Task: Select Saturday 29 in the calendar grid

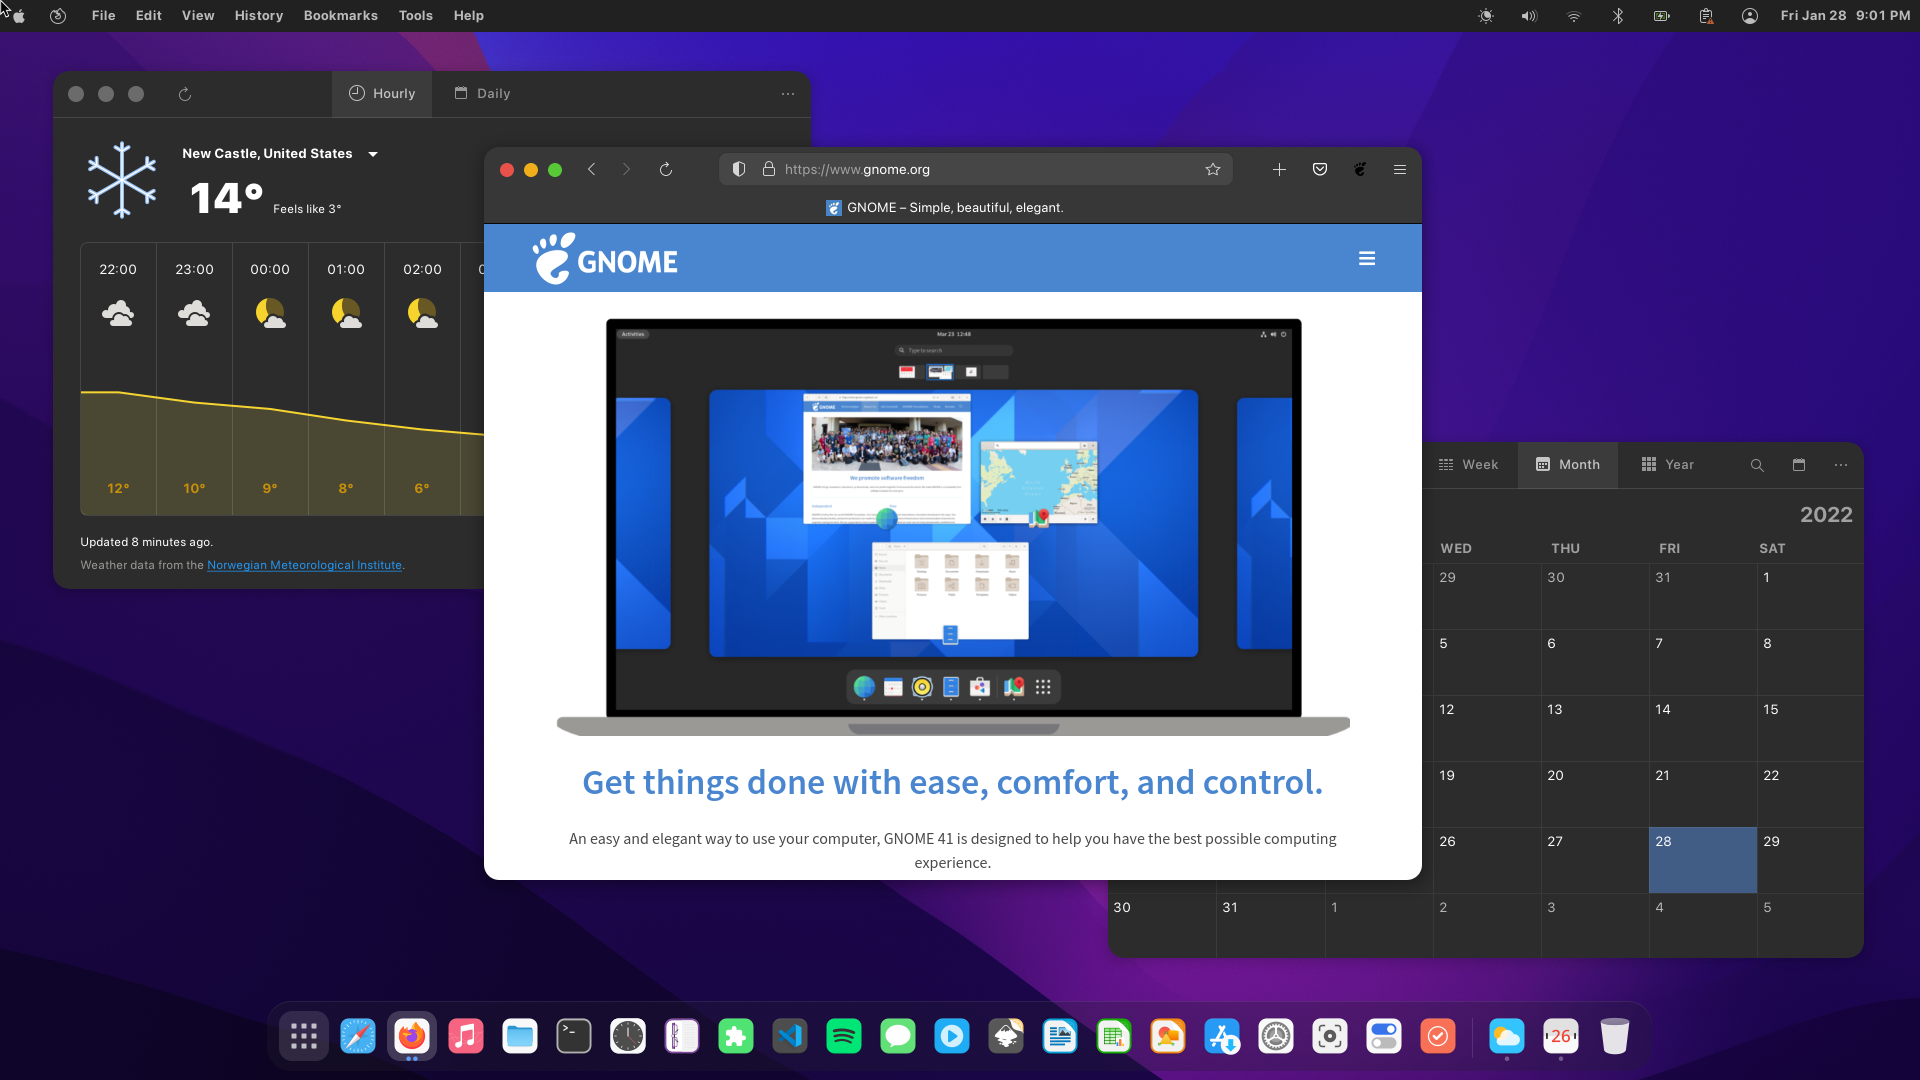Action: (x=1810, y=860)
